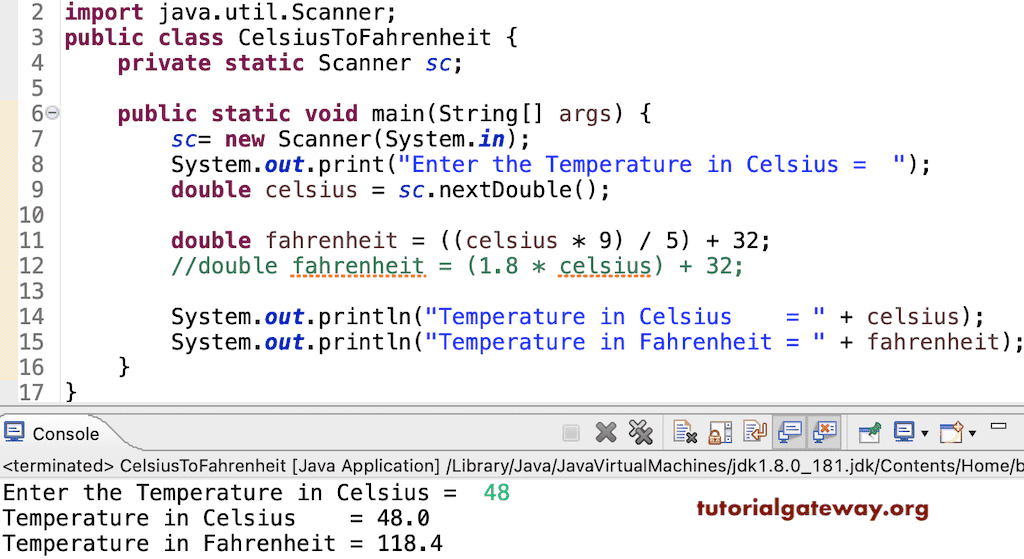Click the disabled Terminate stop button
Image resolution: width=1024 pixels, height=559 pixels.
(571, 433)
